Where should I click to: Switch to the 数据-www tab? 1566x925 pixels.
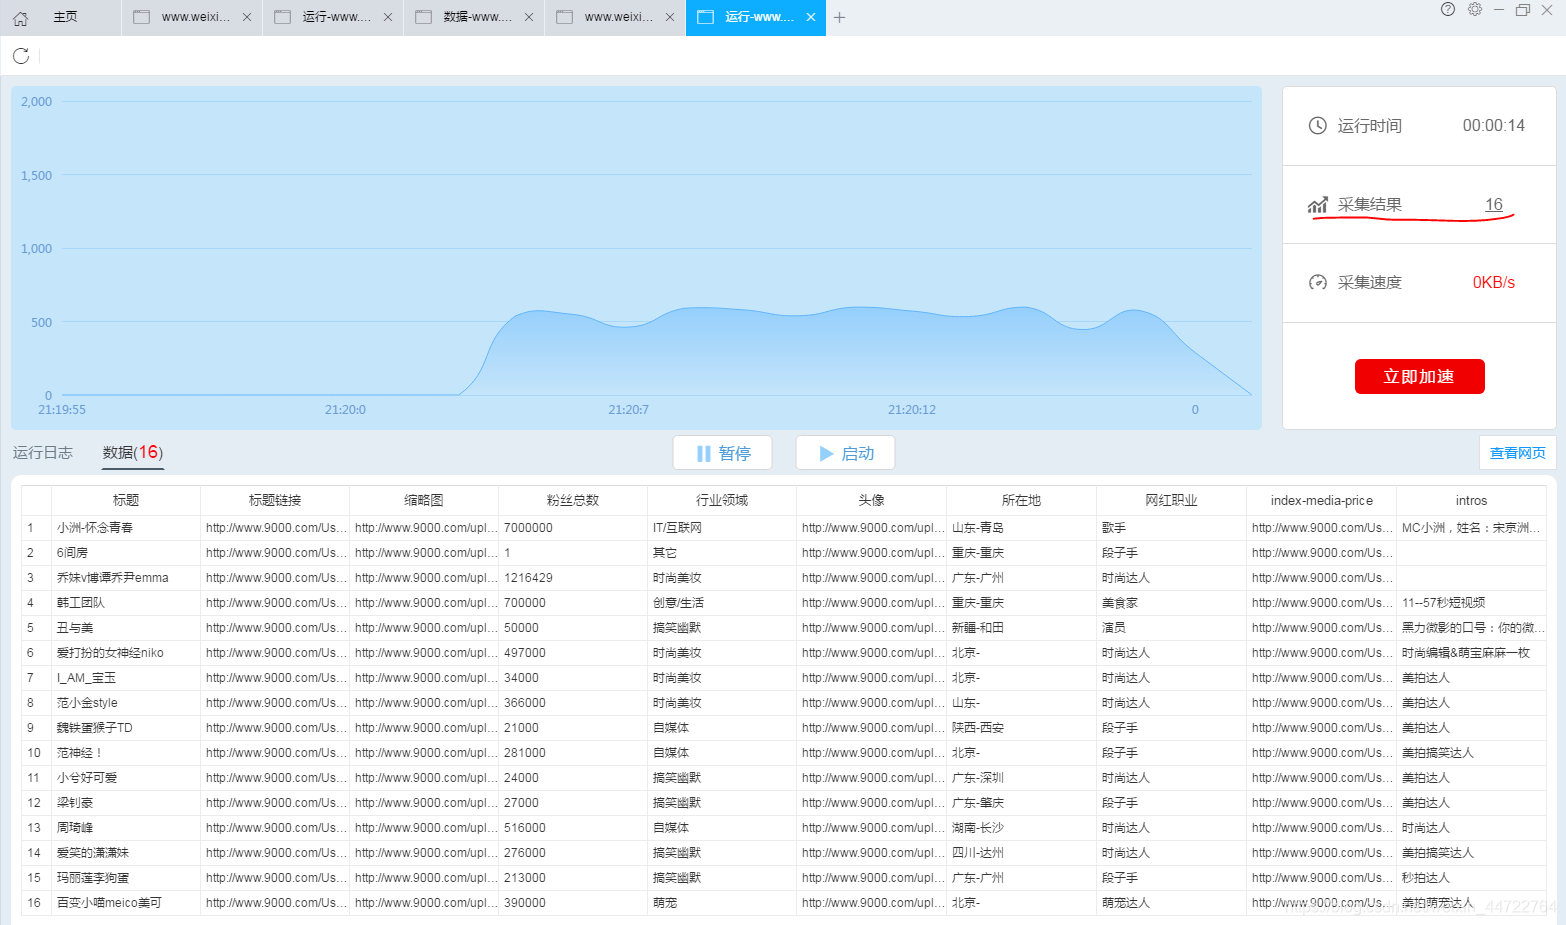pyautogui.click(x=475, y=17)
